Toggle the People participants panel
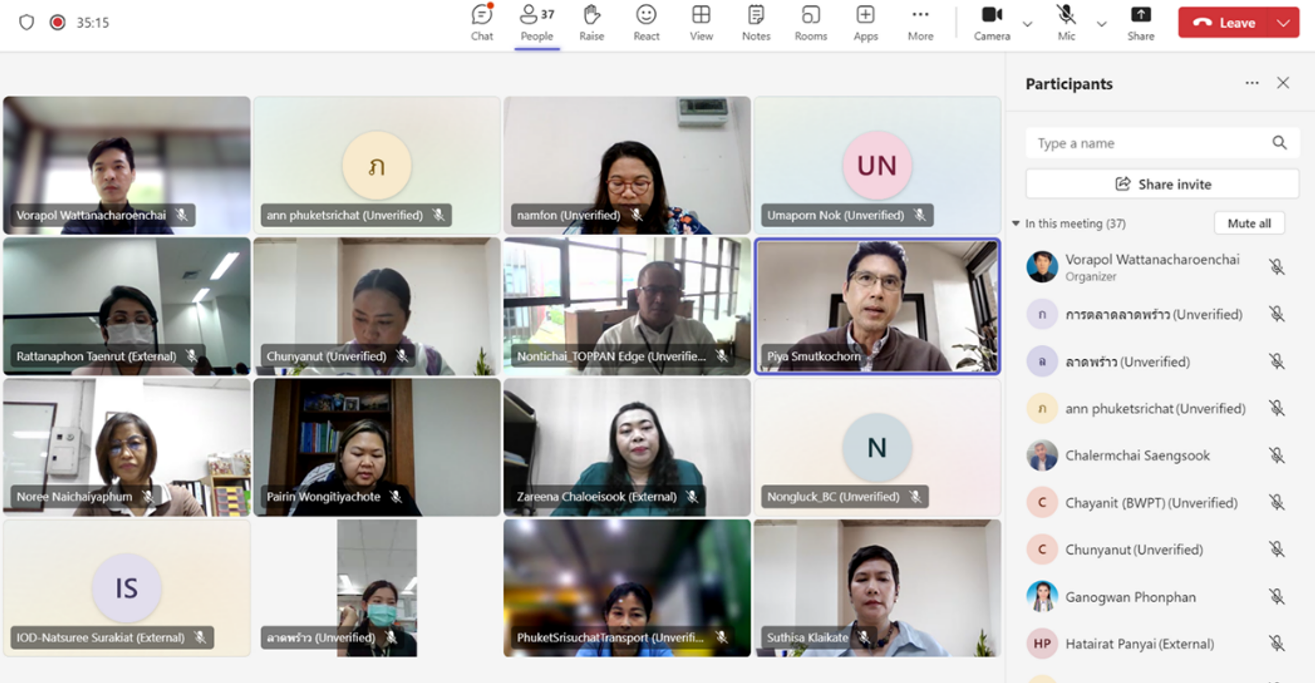 (x=537, y=23)
